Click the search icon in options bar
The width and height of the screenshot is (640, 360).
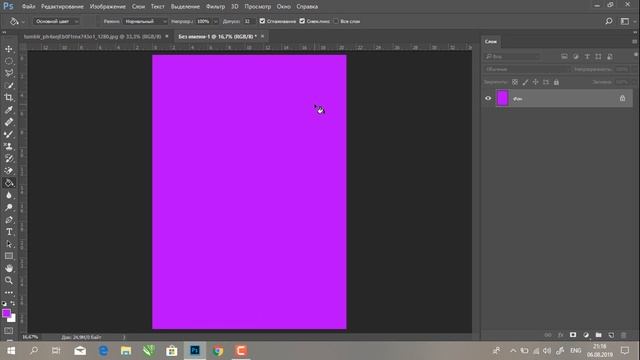609,21
